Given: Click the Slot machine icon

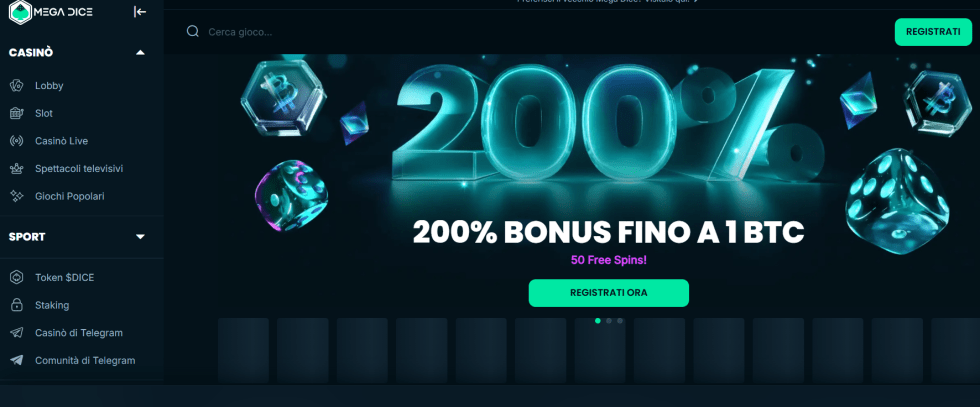Looking at the screenshot, I should 16,113.
